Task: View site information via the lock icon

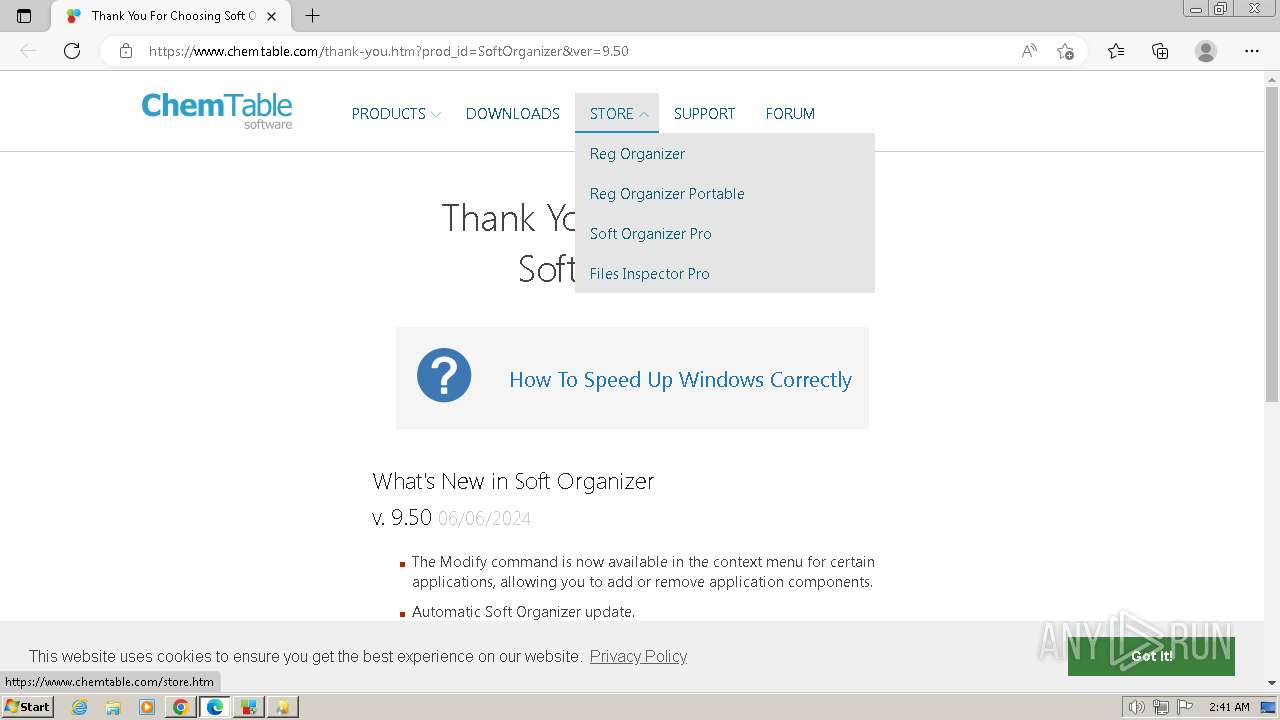Action: 126,51
